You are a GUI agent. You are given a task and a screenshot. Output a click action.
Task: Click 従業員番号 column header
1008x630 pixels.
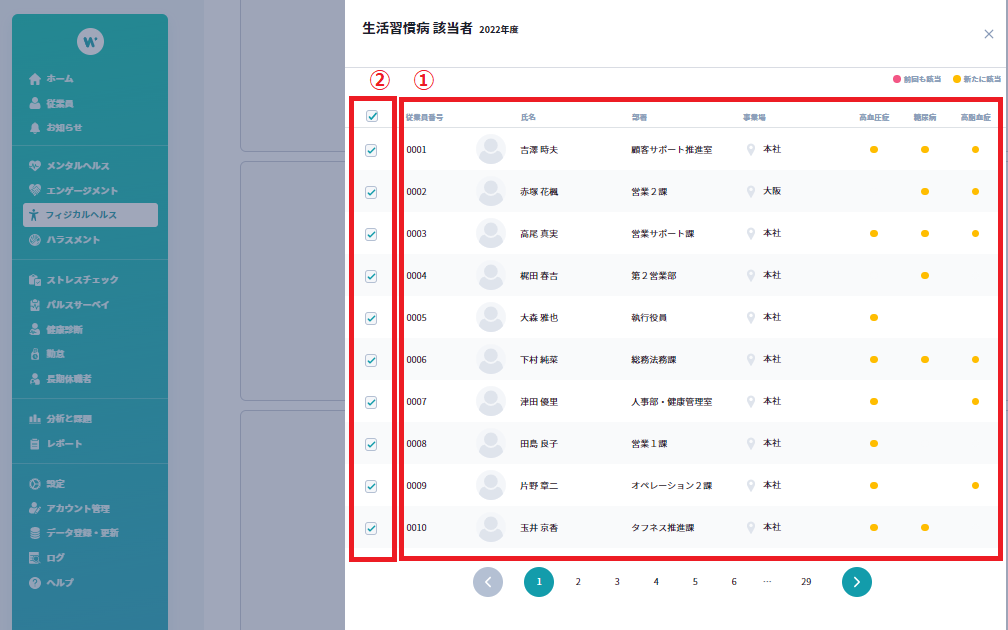pos(424,118)
